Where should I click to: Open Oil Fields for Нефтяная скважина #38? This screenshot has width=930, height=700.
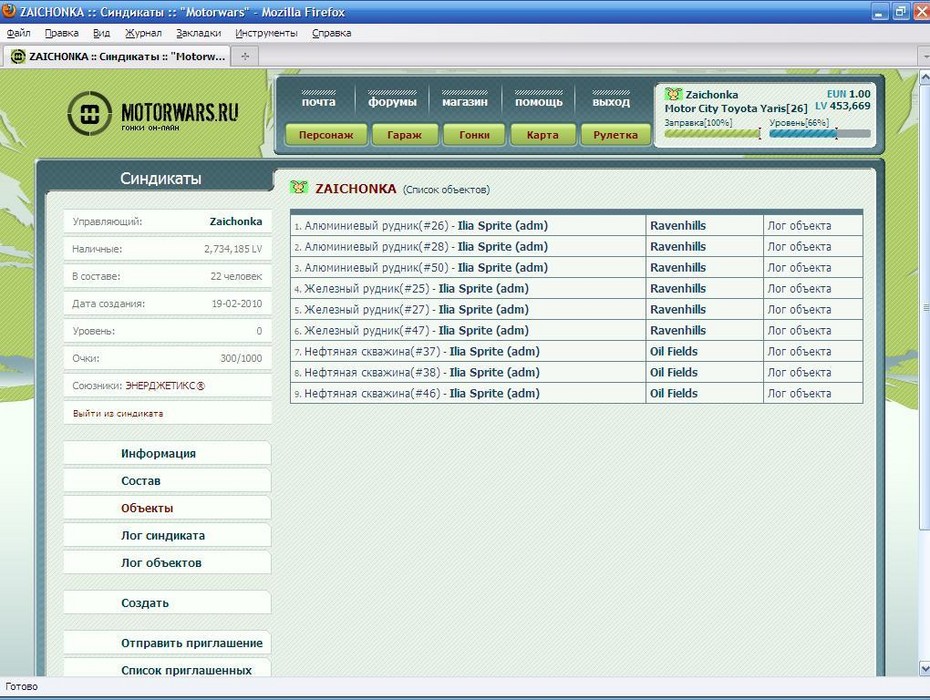(x=674, y=372)
